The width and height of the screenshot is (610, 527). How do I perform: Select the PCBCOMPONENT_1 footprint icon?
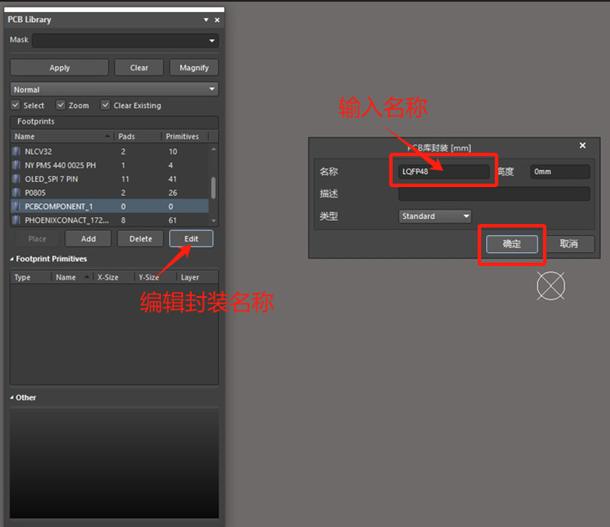[16, 206]
